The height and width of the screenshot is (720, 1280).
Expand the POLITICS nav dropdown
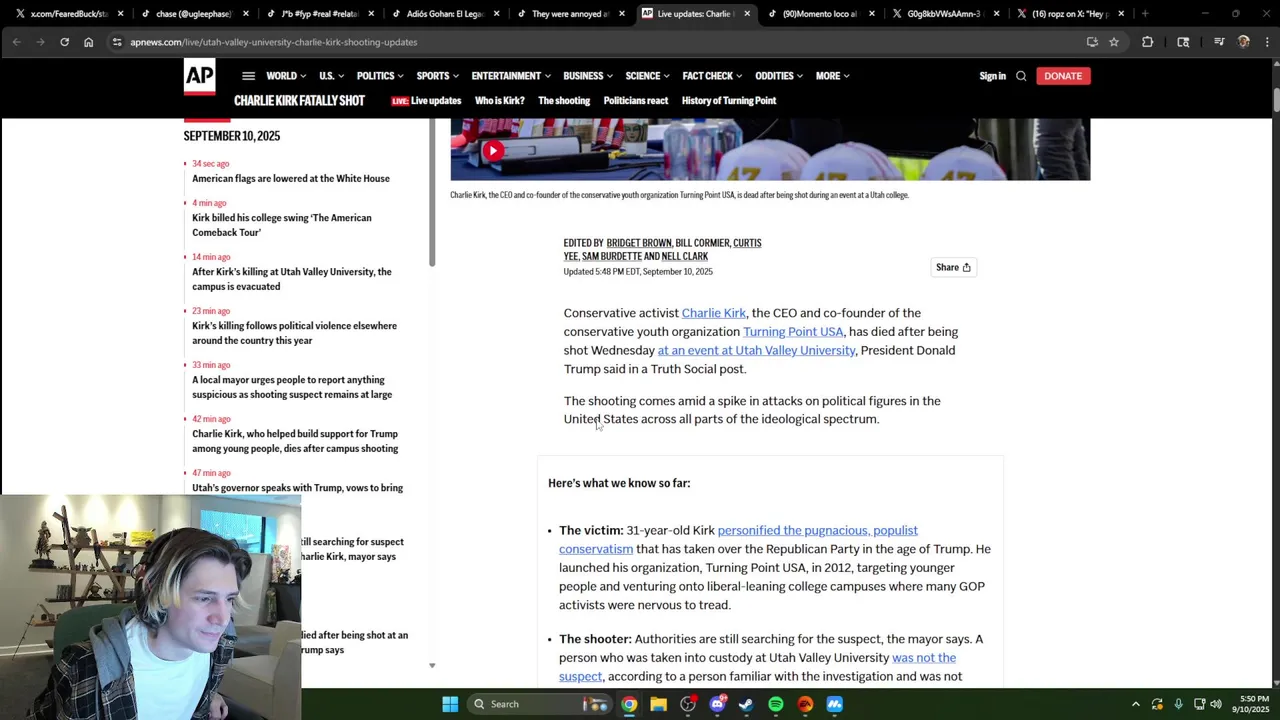(x=380, y=76)
